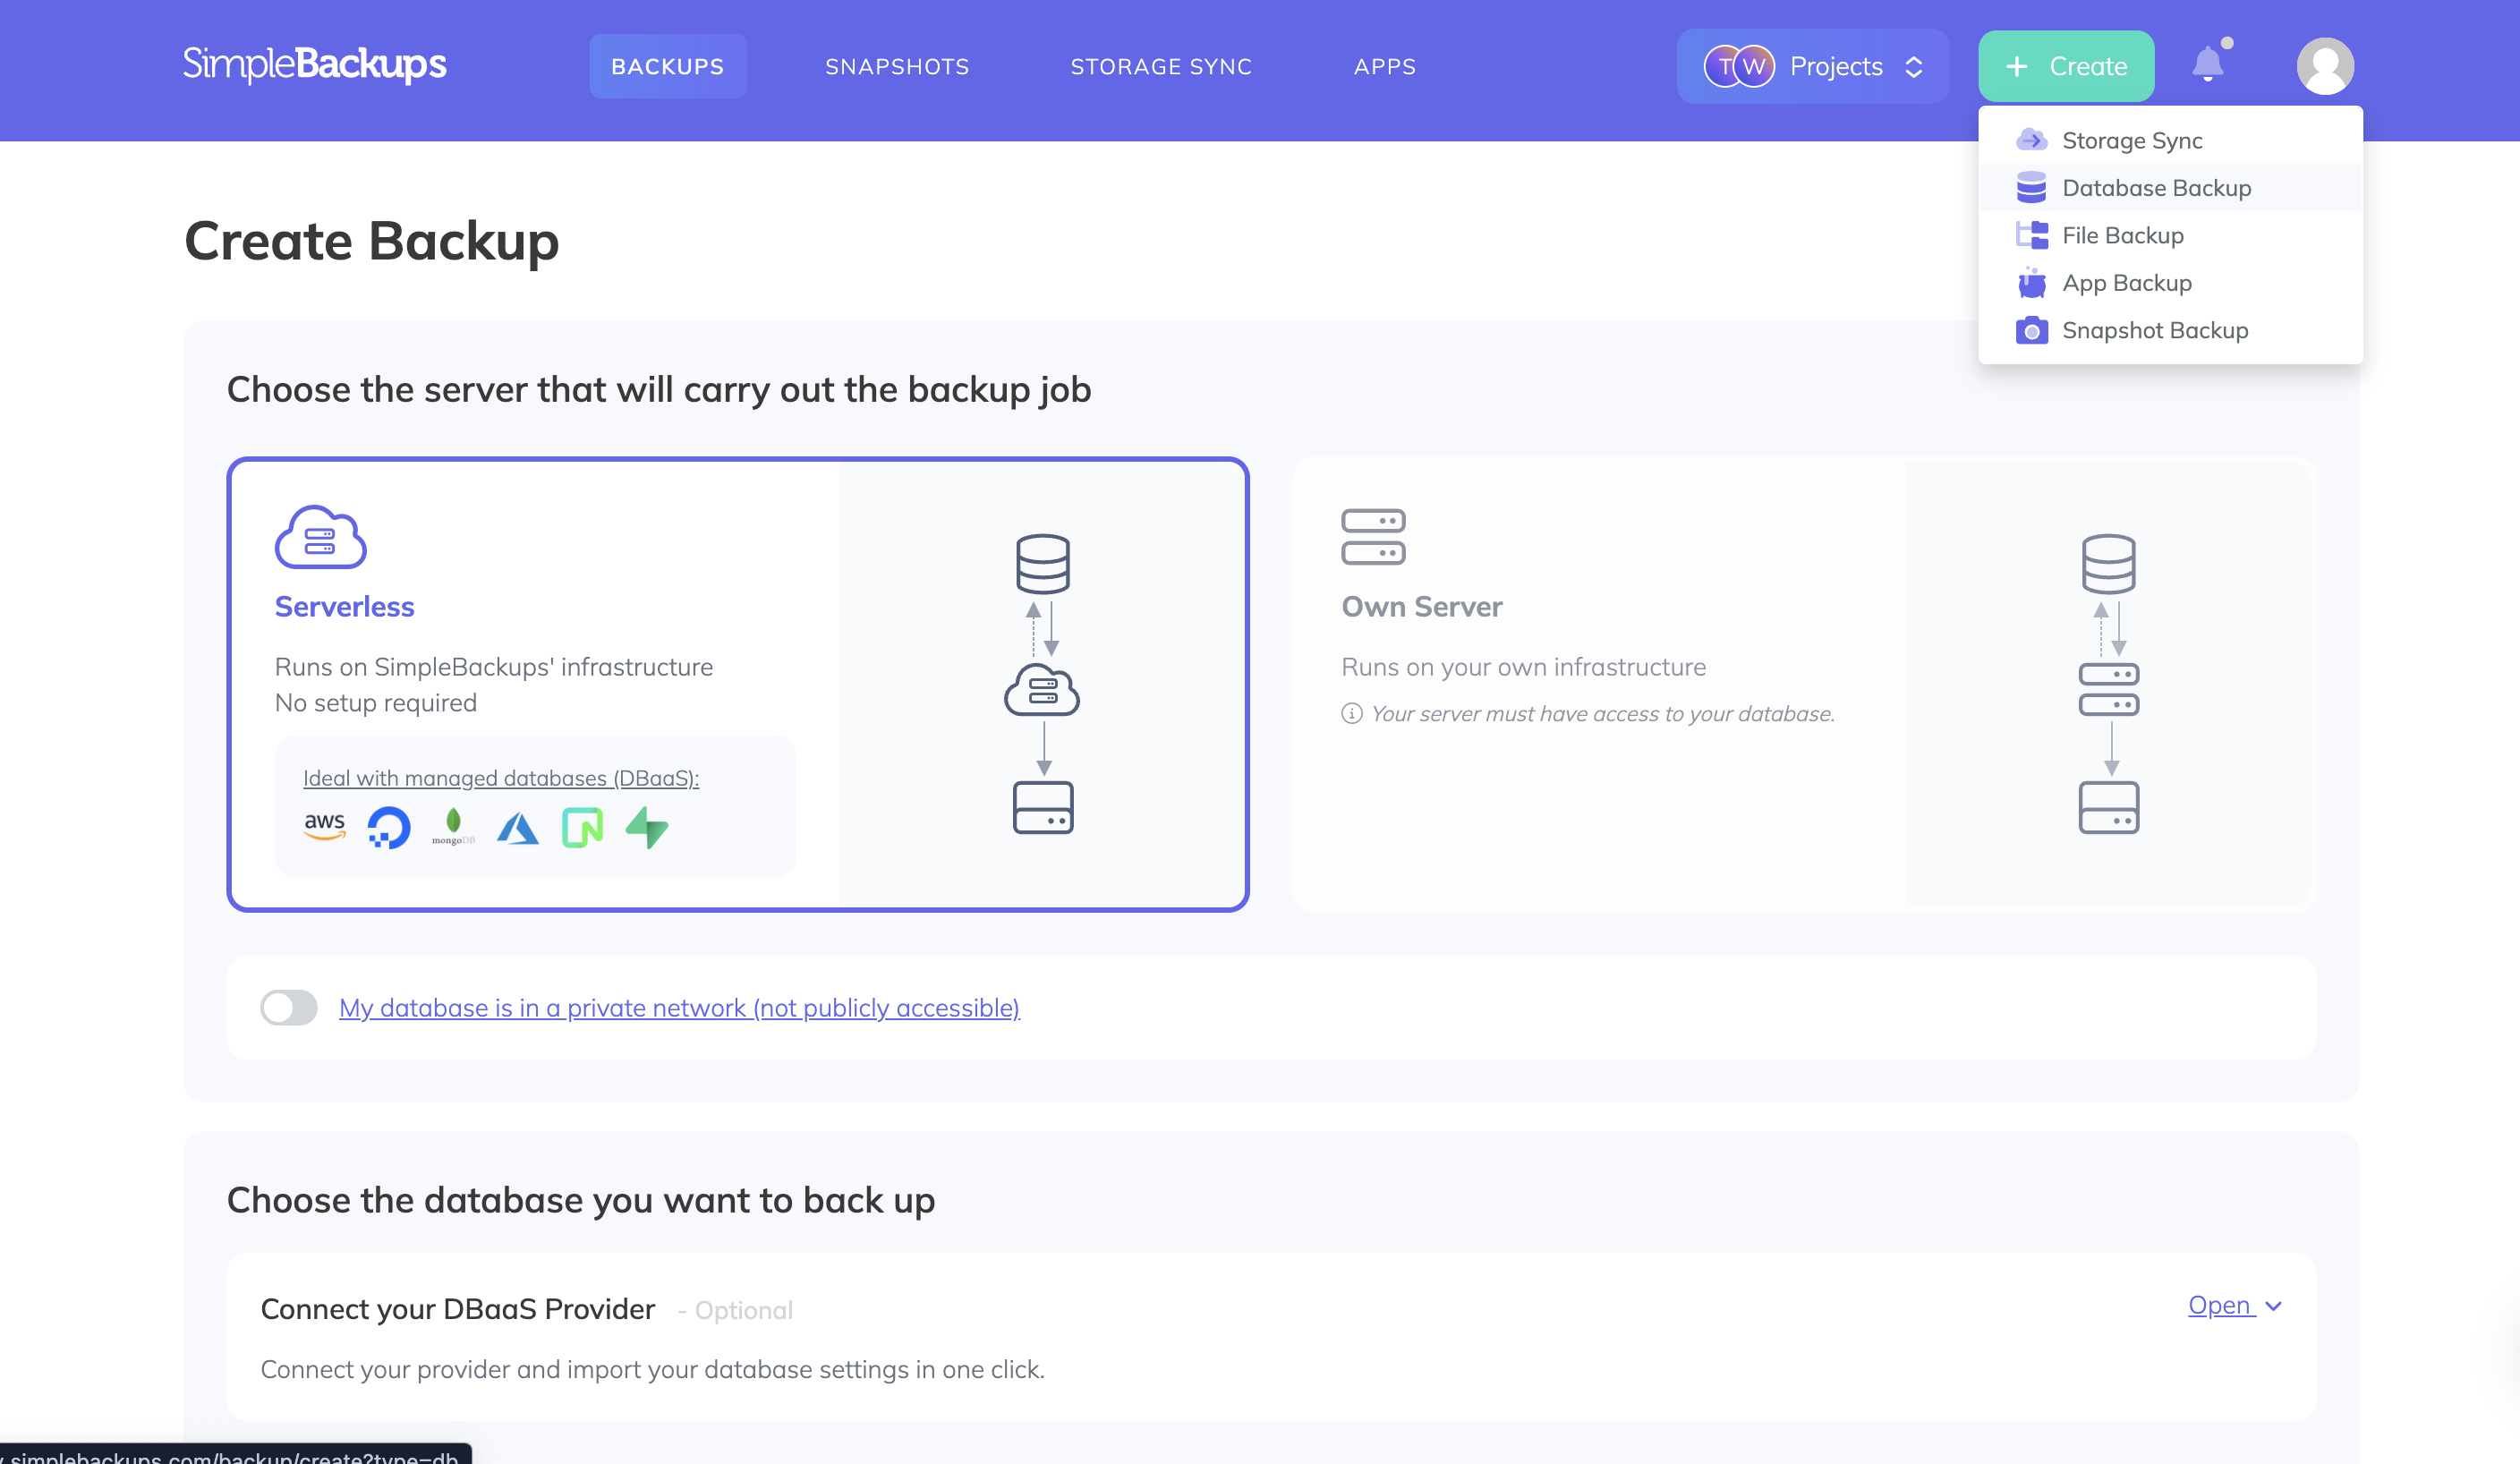Expand the Projects switcher dropdown
The width and height of the screenshot is (2520, 1464).
pyautogui.click(x=1812, y=66)
